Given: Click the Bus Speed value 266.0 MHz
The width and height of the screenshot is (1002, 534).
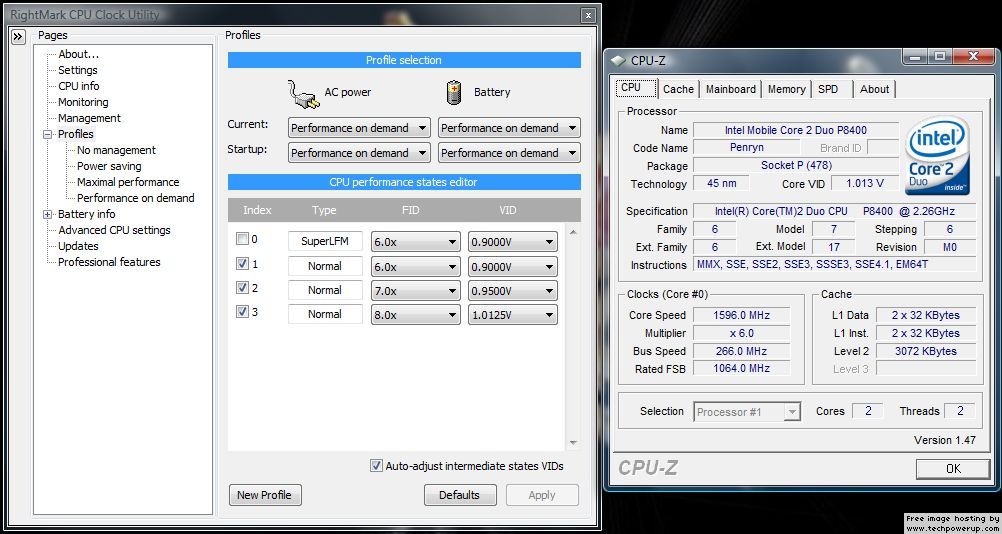Looking at the screenshot, I should 741,351.
